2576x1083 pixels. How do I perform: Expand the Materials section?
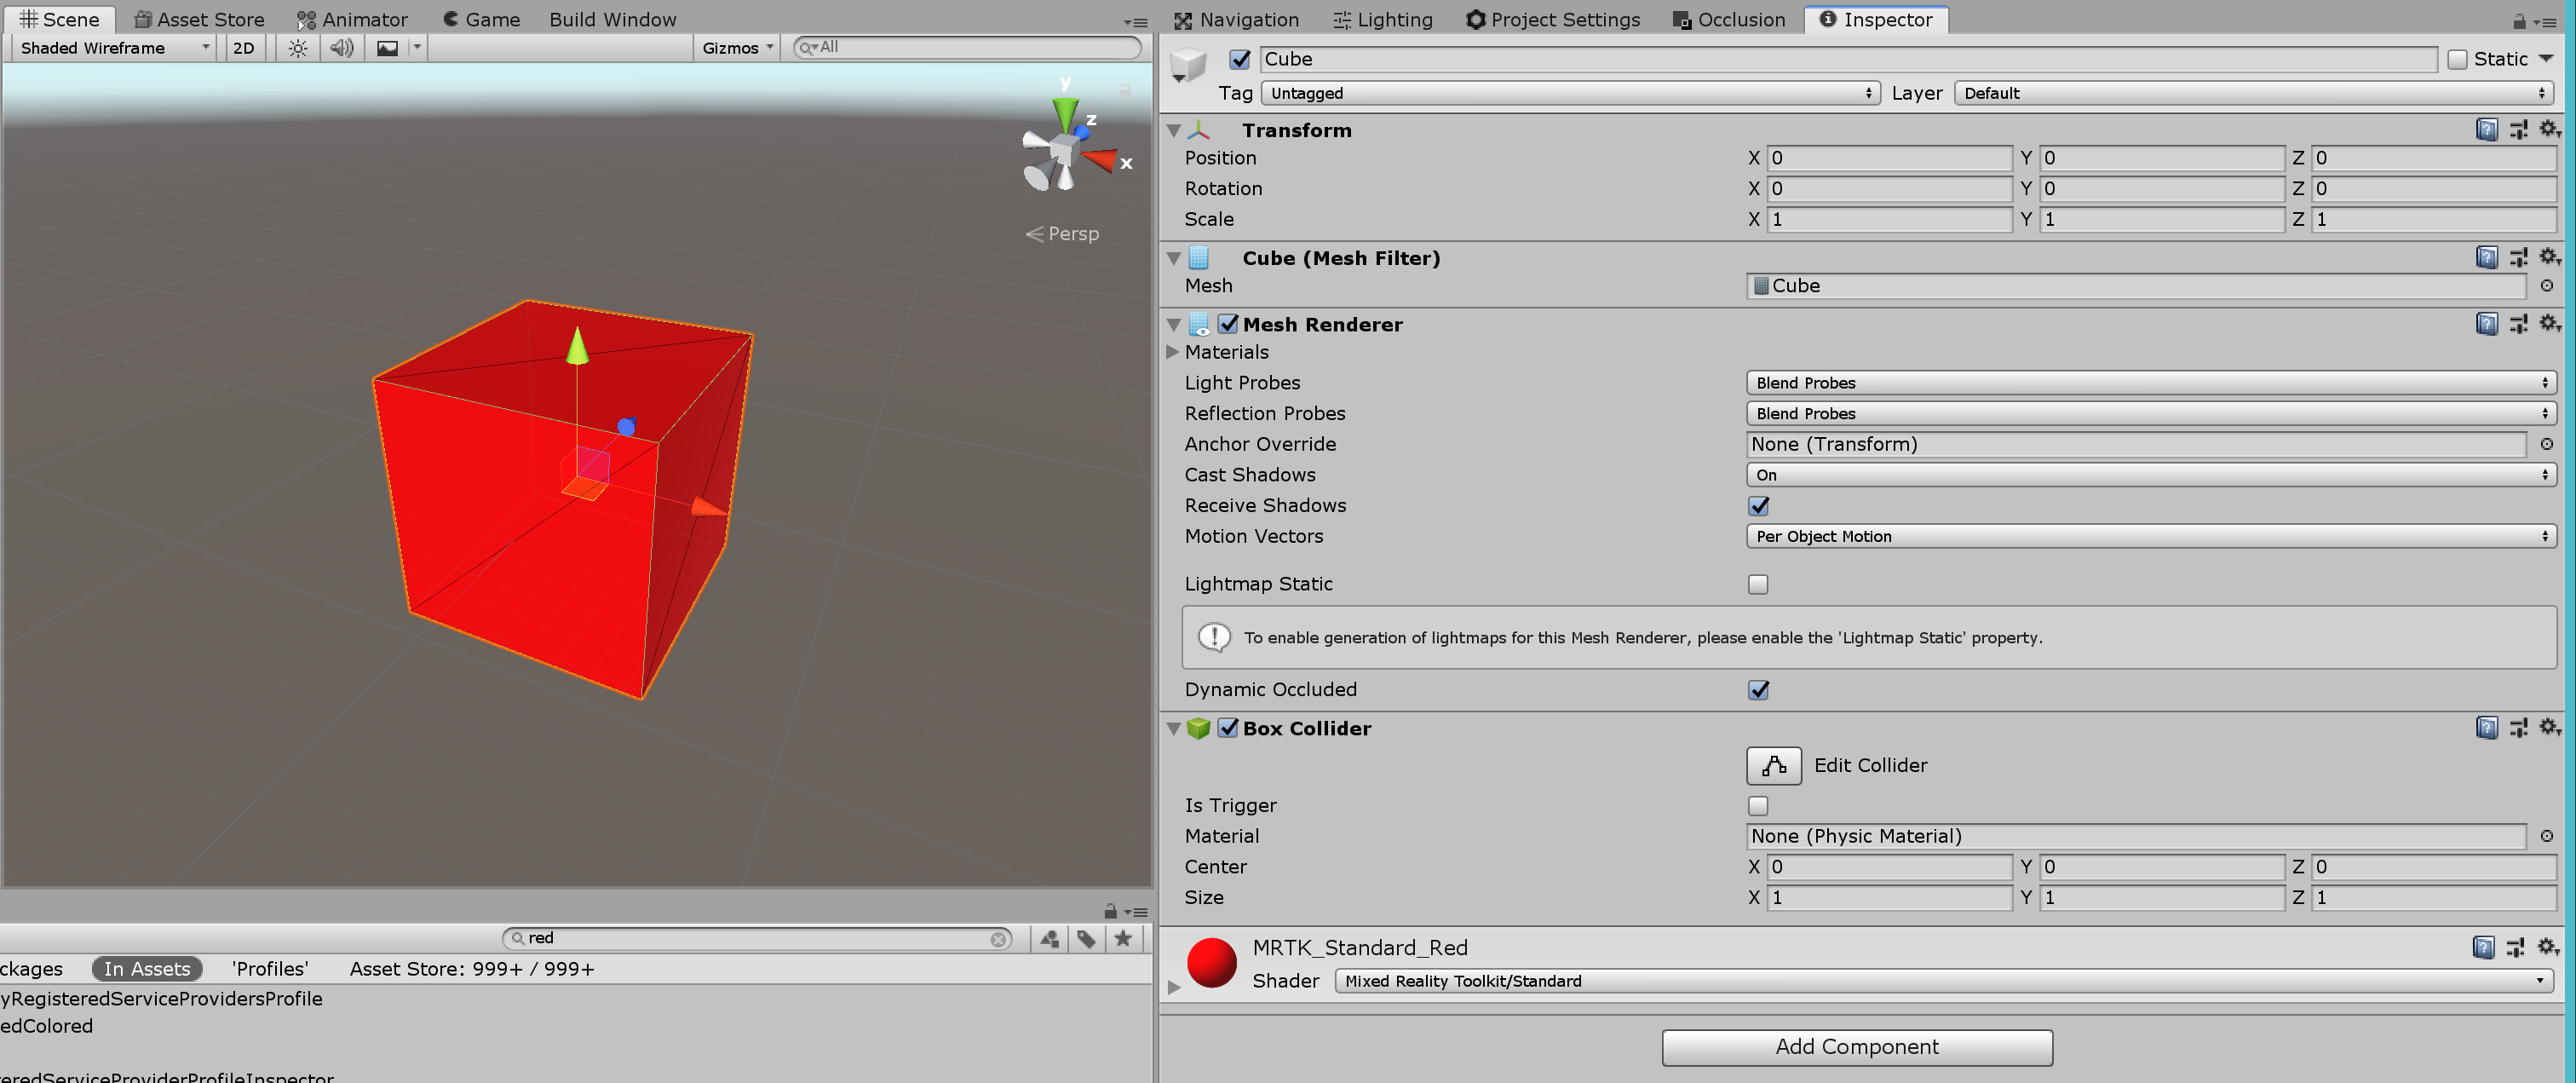1172,352
